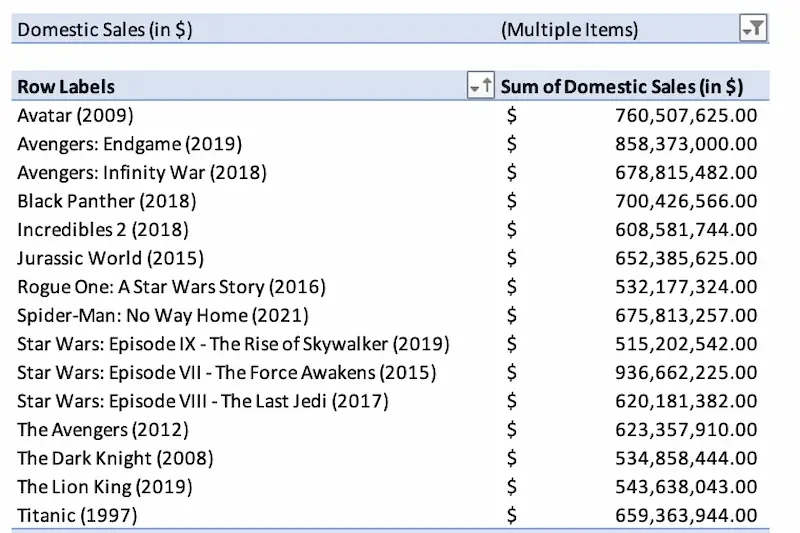Select the value 515,202,542.00
Screen dimensions: 800x533
tap(686, 344)
